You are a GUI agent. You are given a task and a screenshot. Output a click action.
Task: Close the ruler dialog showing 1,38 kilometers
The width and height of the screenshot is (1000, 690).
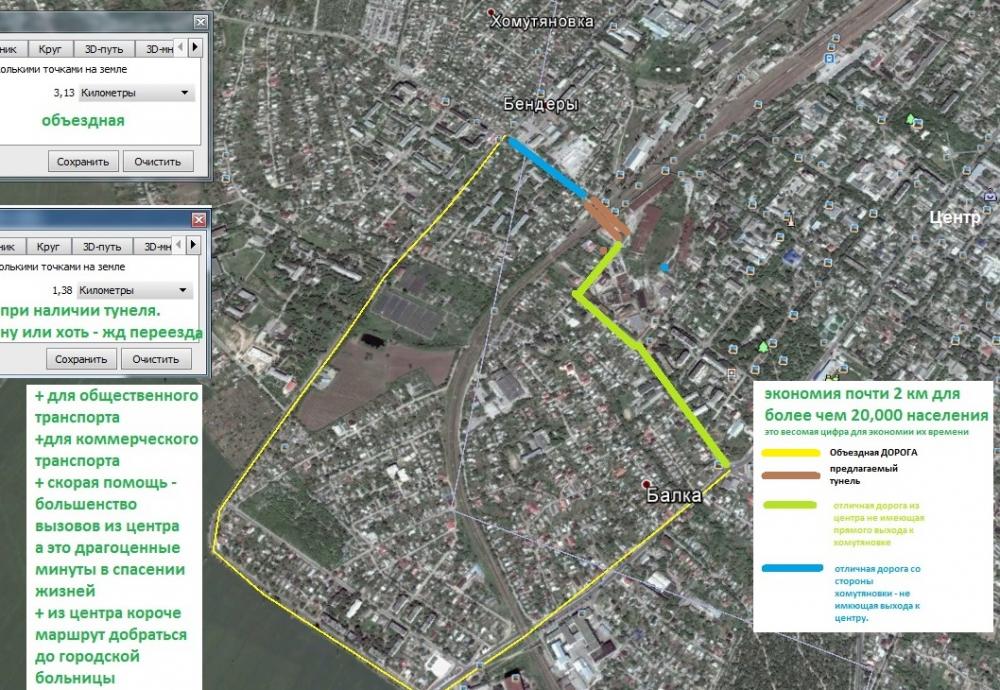tap(200, 219)
